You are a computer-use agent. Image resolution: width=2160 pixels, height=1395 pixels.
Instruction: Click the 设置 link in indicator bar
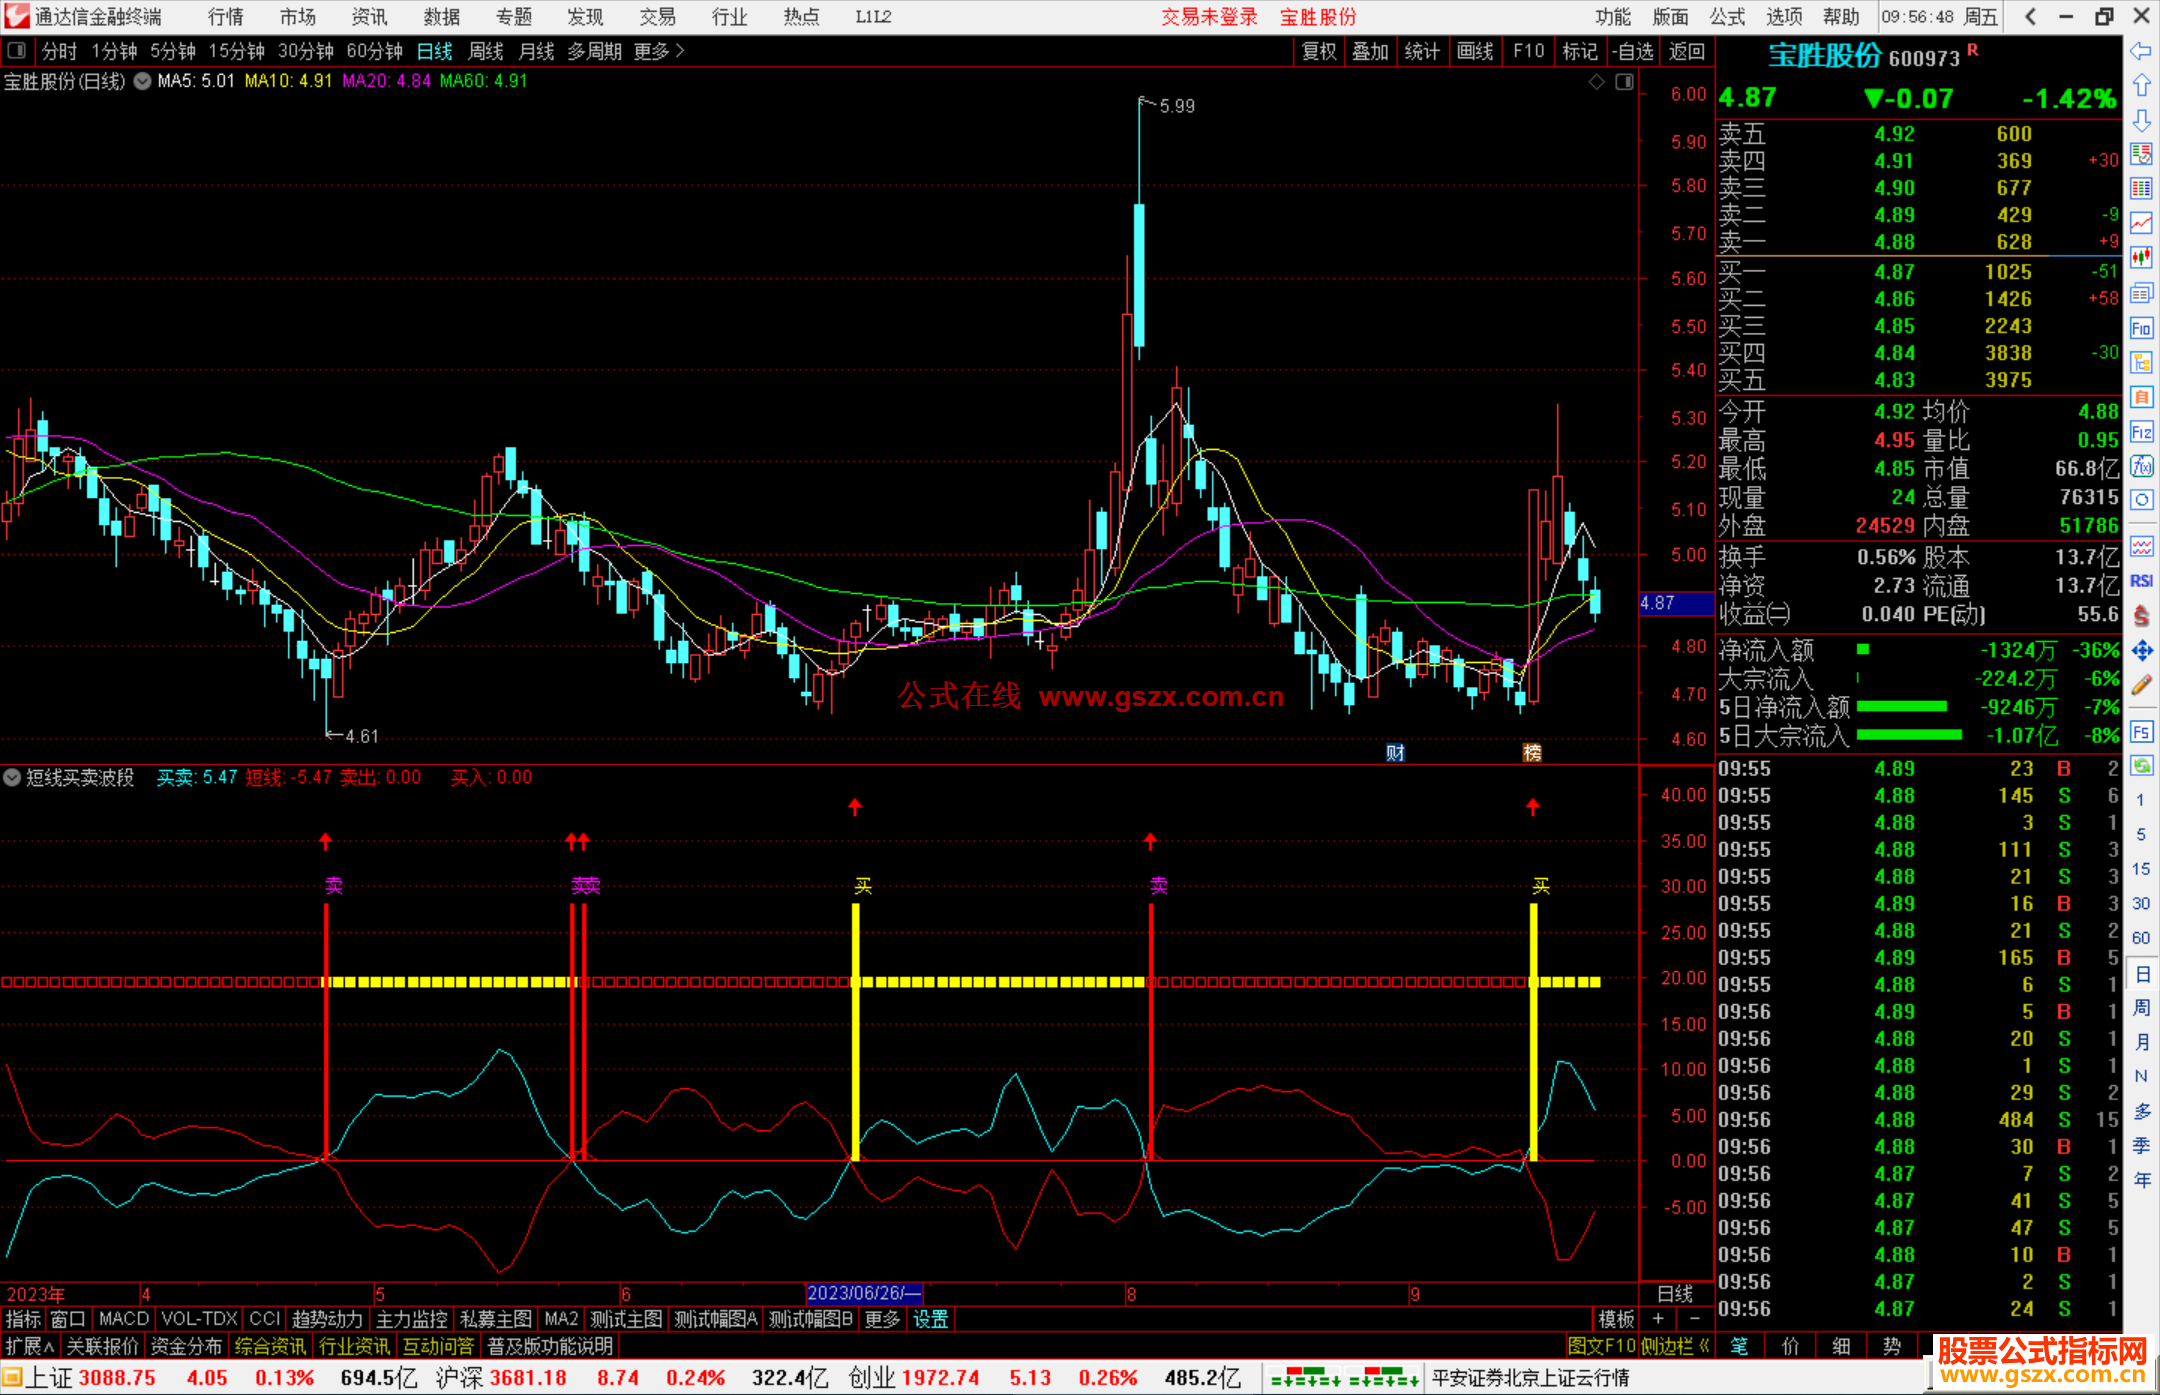930,1319
